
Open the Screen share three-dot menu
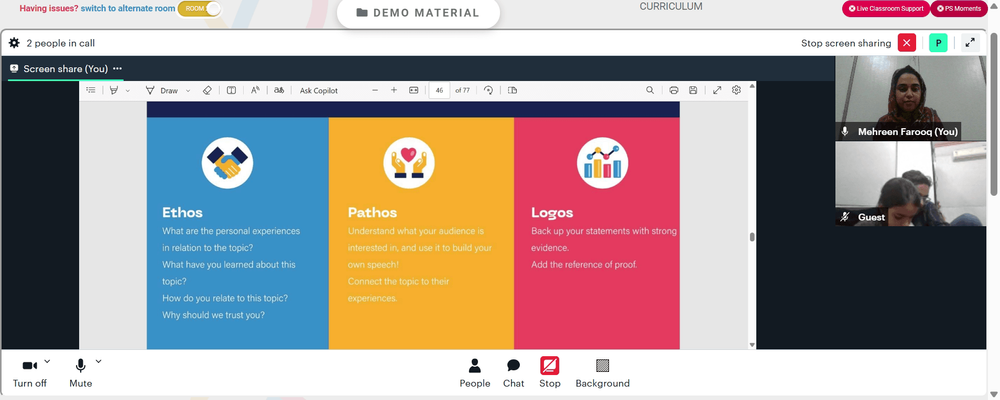117,68
